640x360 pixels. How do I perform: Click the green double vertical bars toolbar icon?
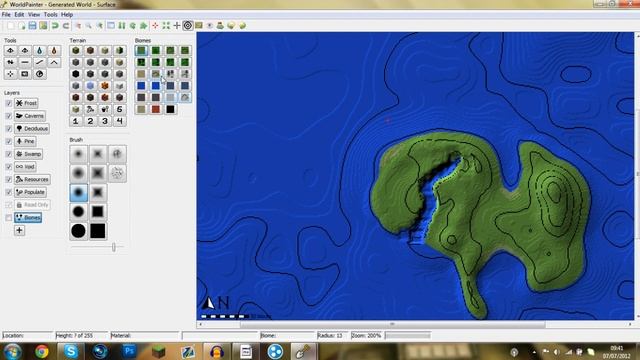coord(122,26)
